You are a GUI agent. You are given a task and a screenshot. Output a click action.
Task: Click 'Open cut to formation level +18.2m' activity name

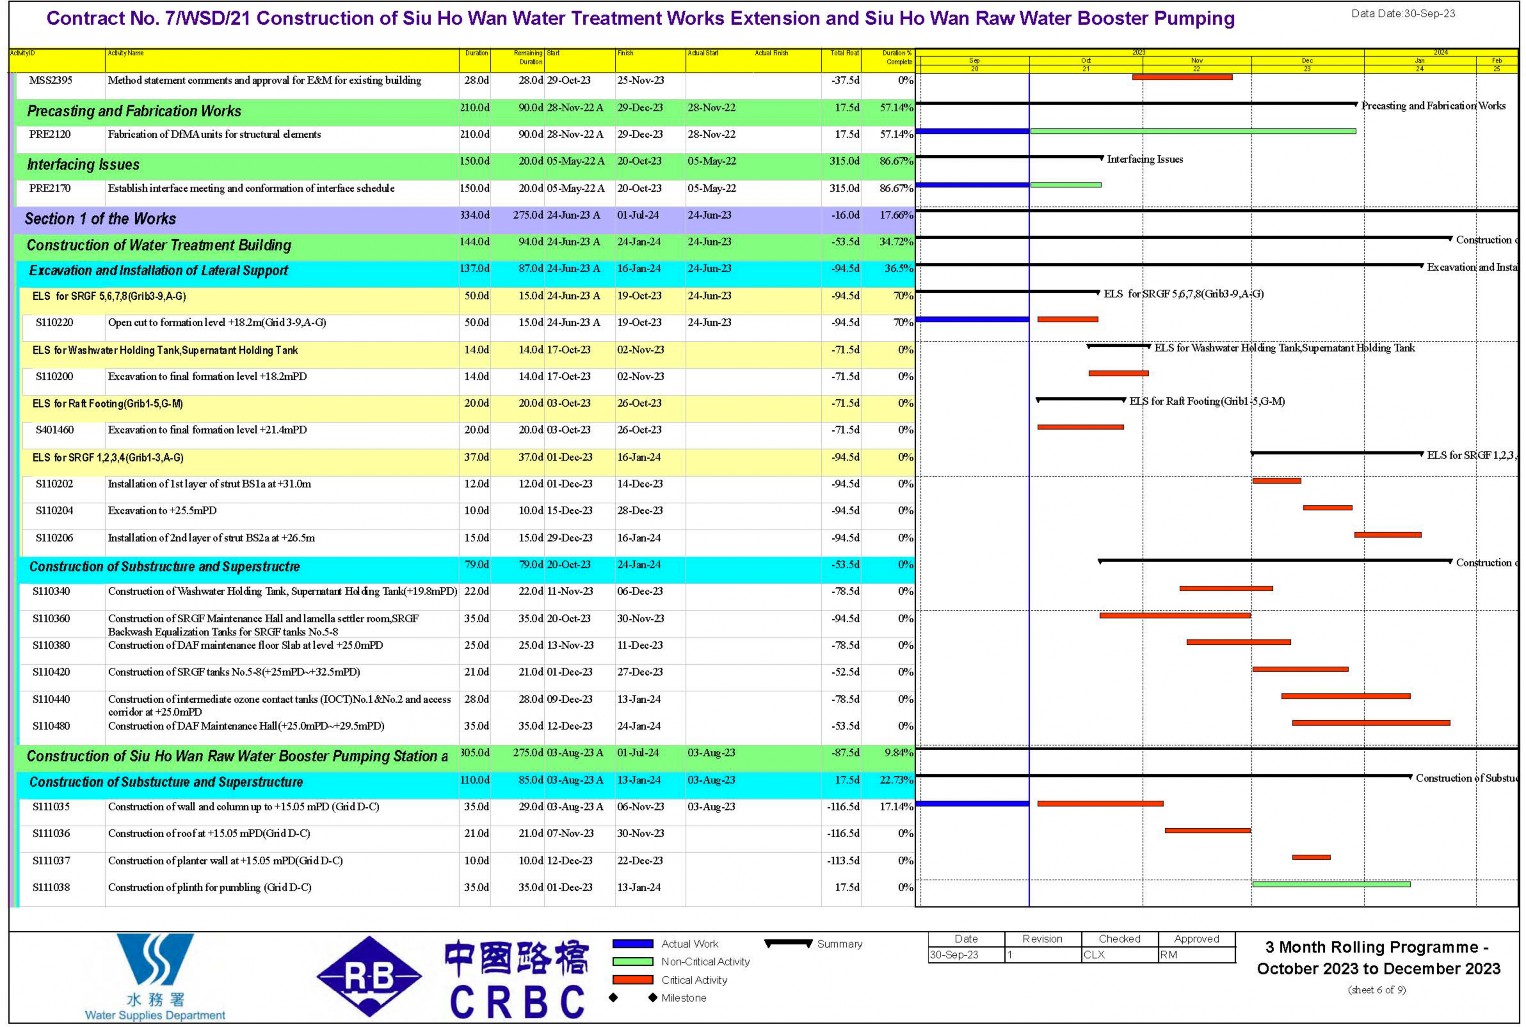click(217, 323)
